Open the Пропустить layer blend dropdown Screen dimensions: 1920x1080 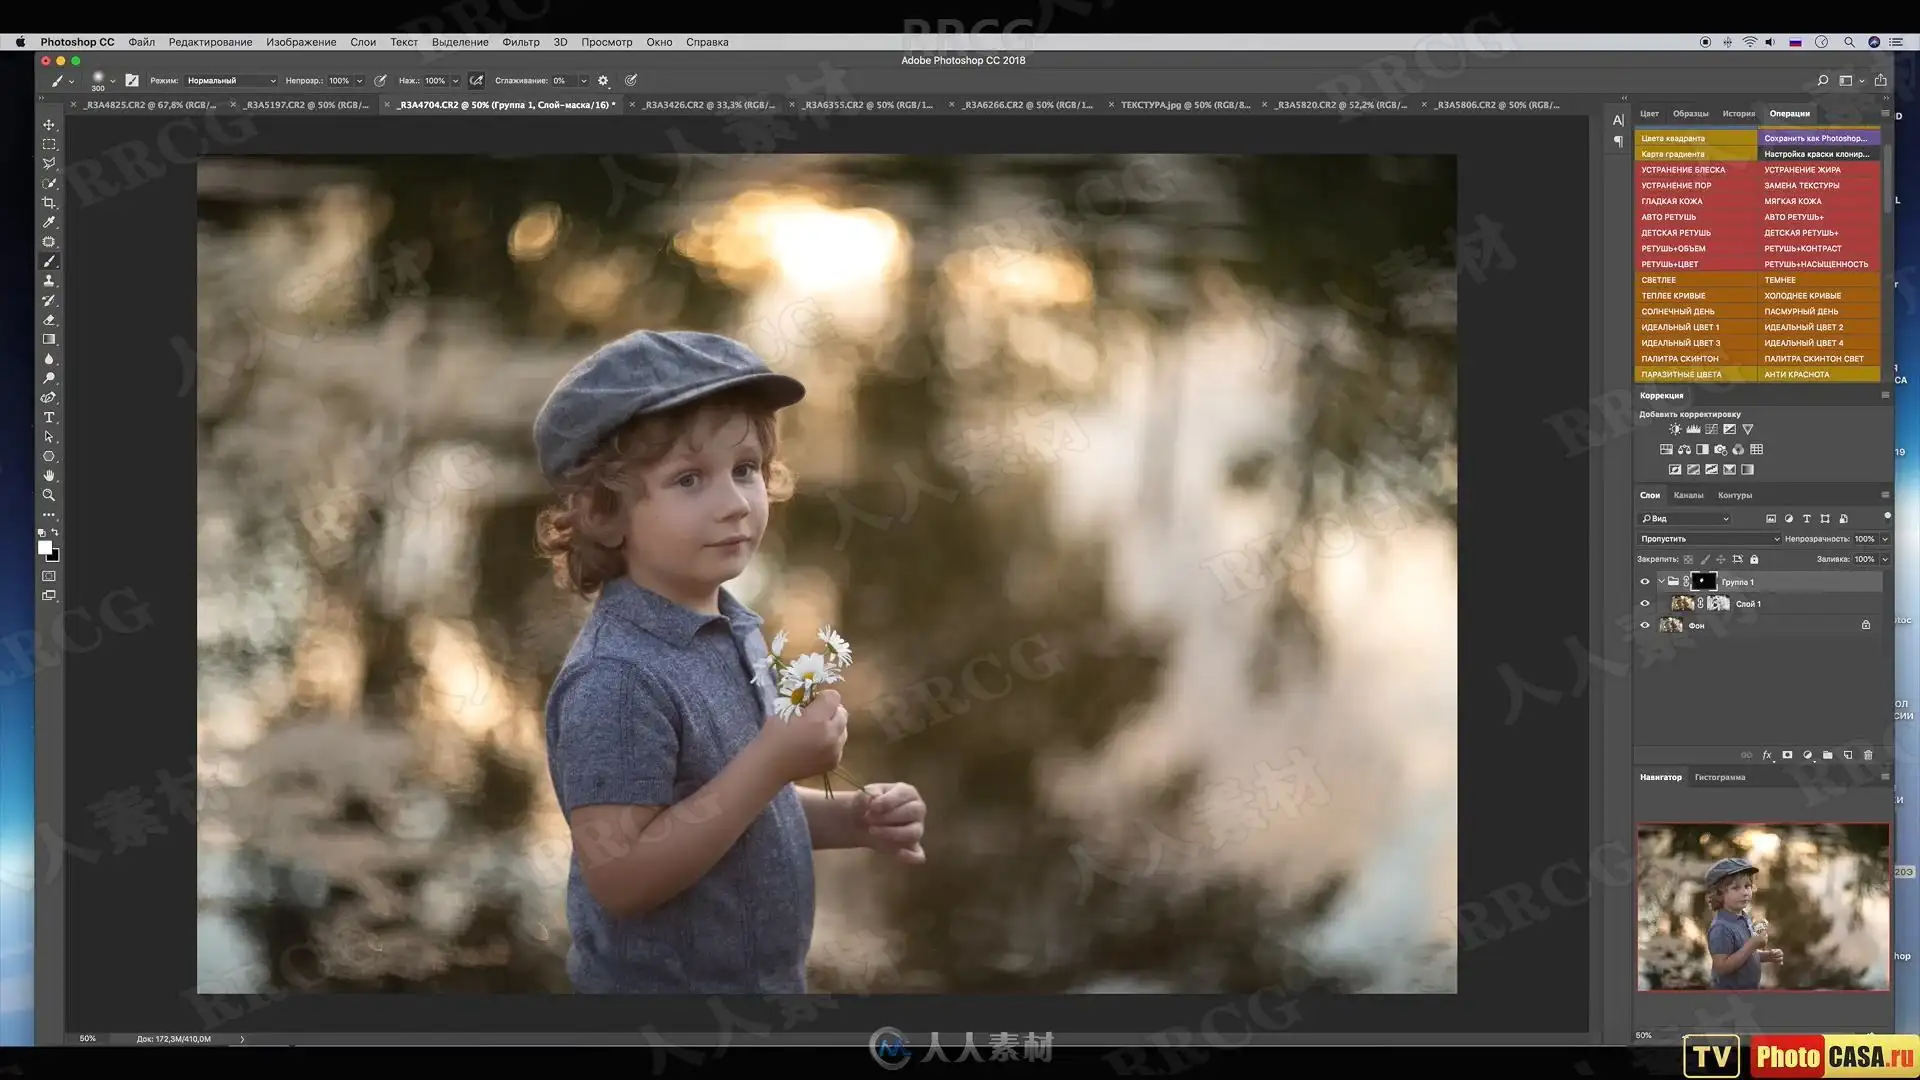point(1709,539)
